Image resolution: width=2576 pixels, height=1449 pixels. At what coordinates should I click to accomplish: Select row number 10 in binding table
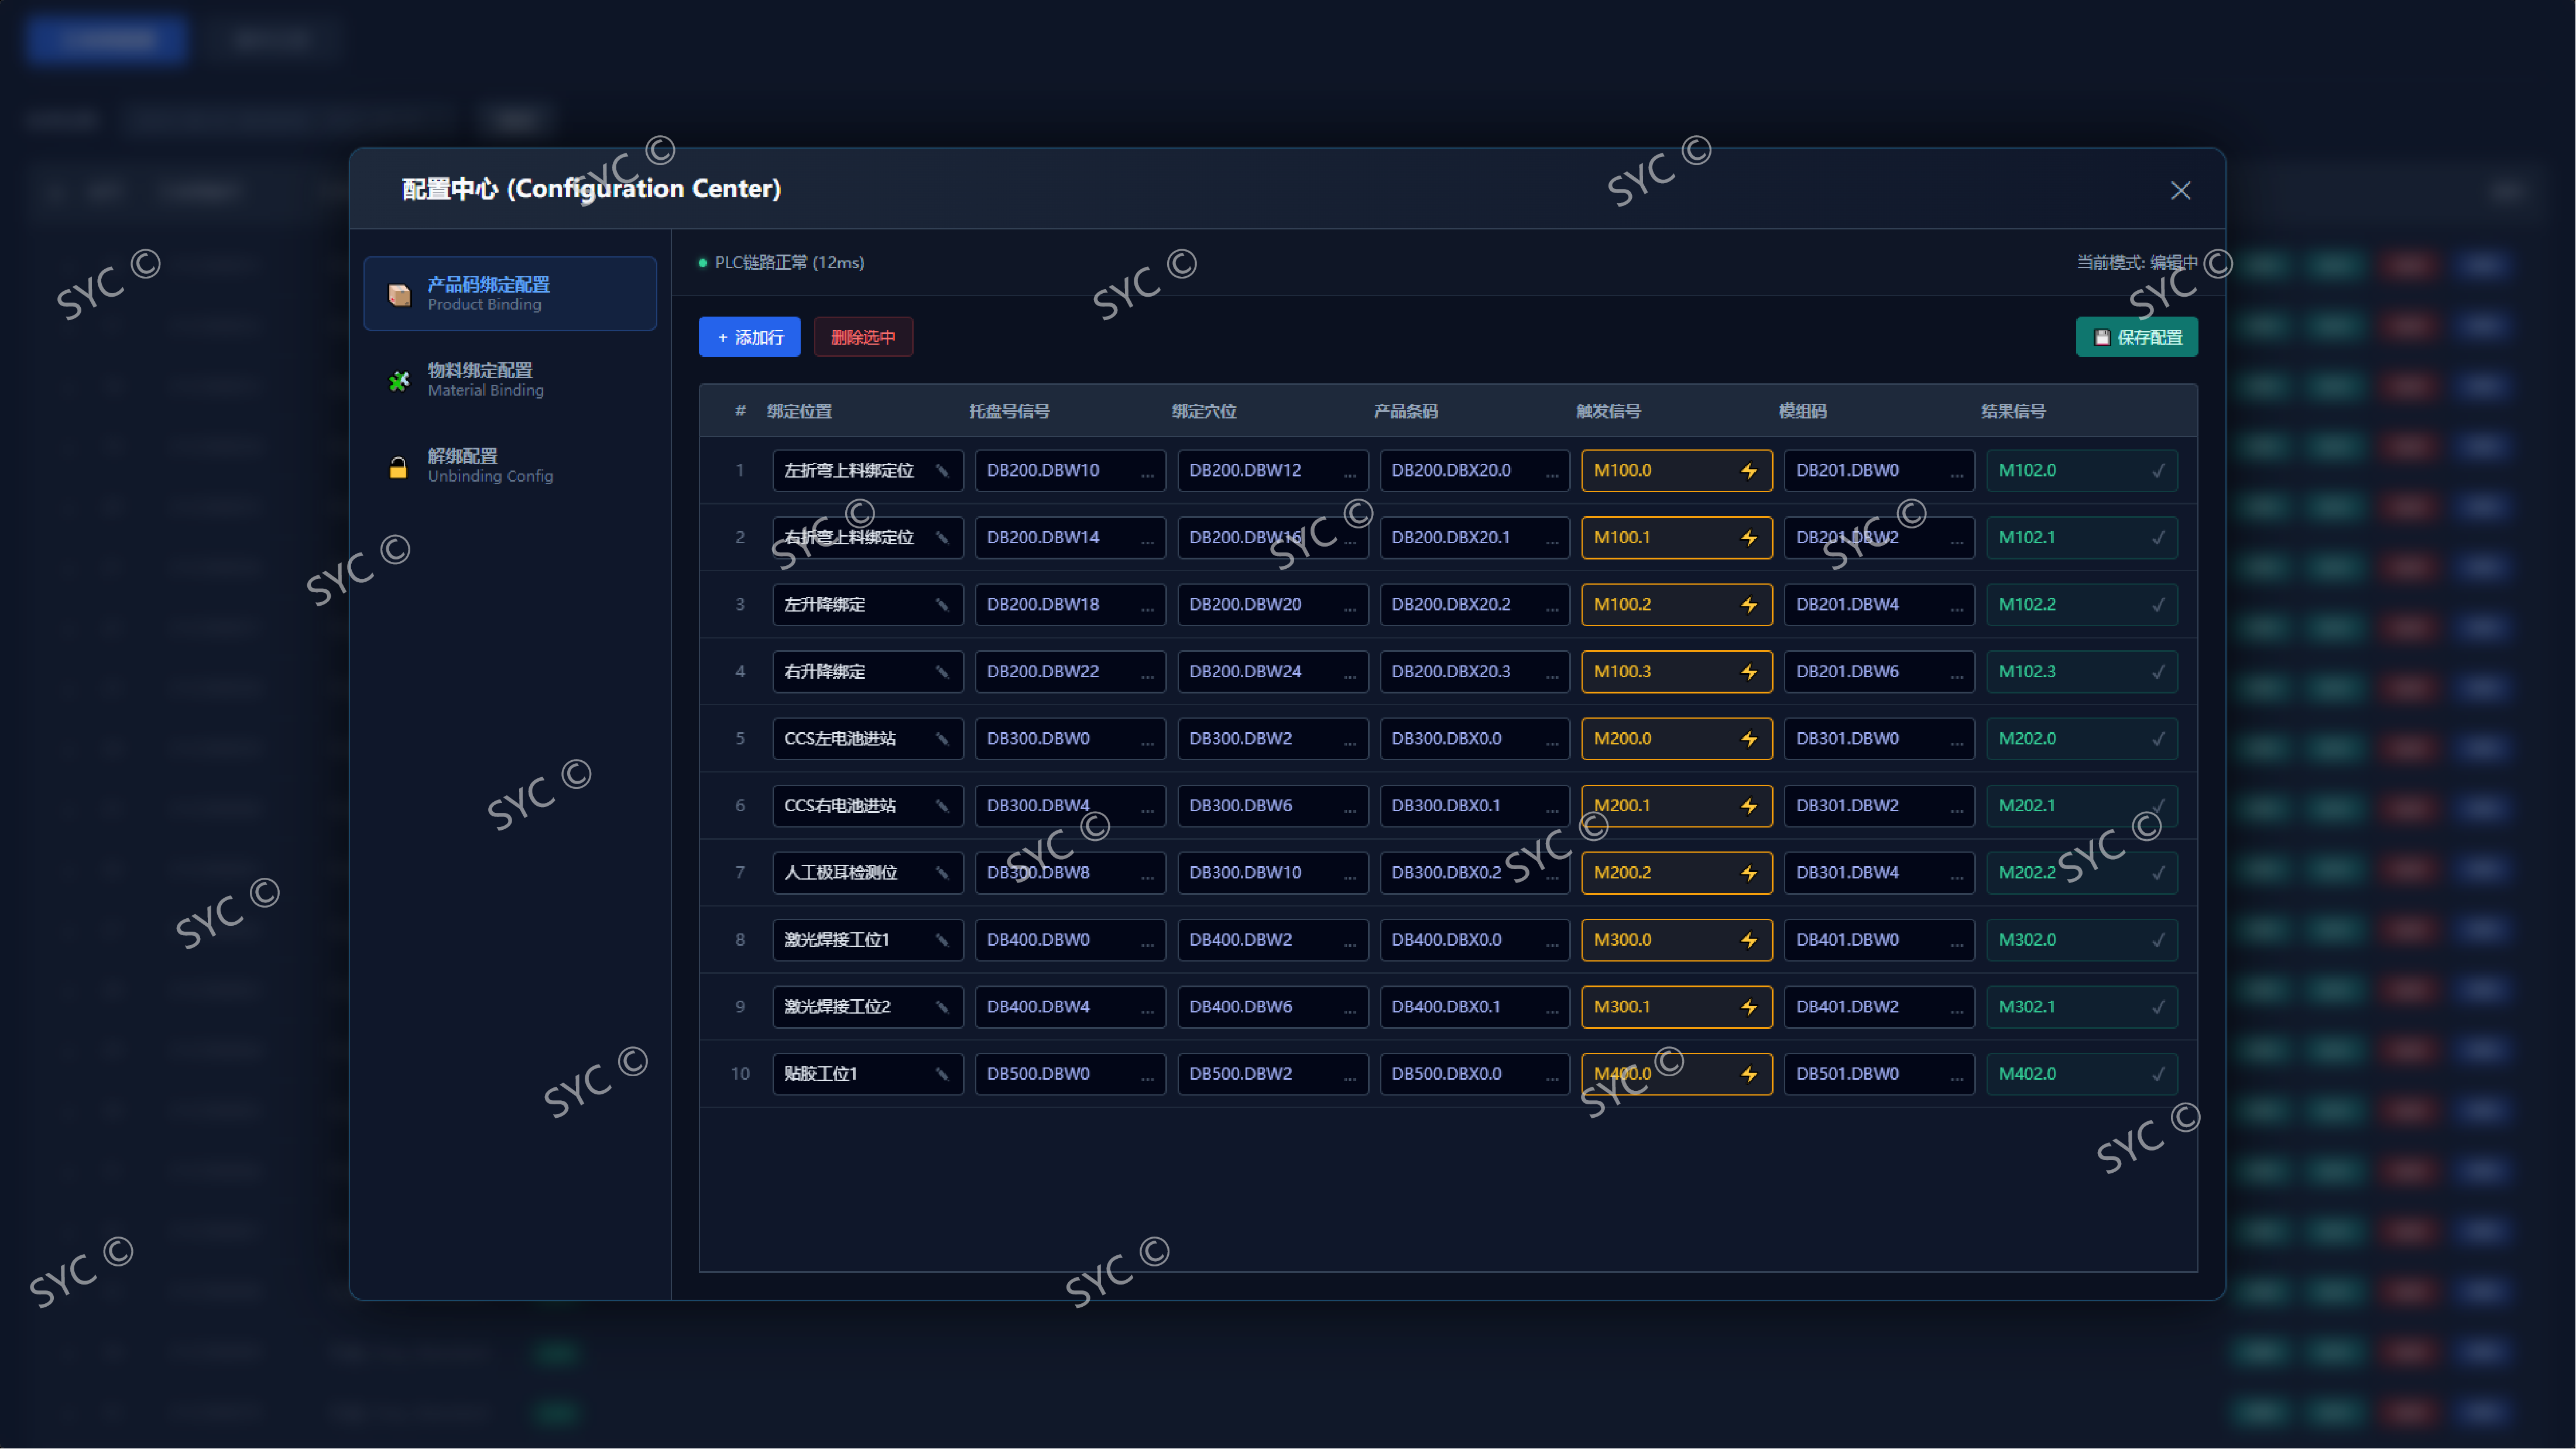click(740, 1074)
